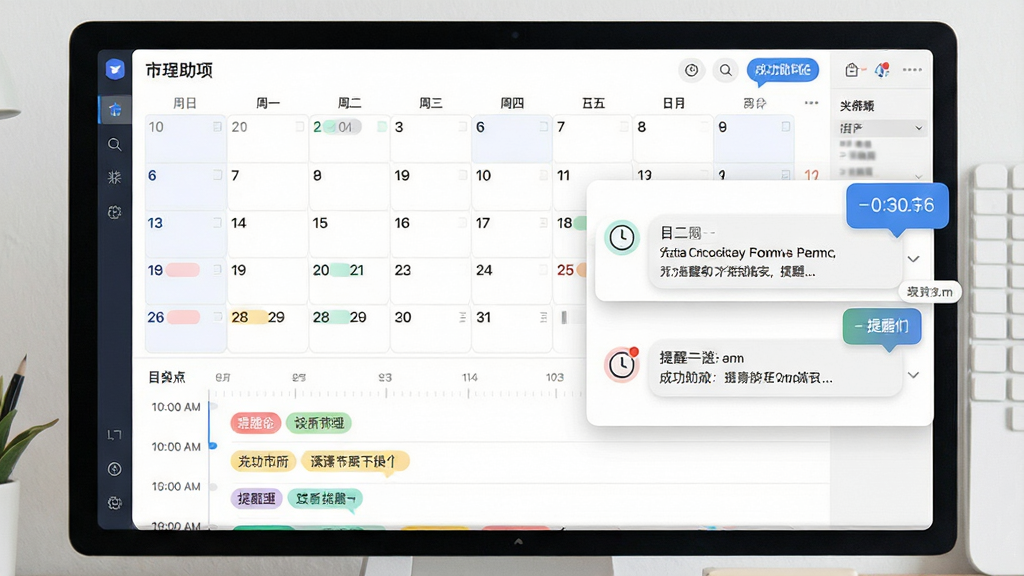The height and width of the screenshot is (576, 1024).
Task: Click the magnifier search button in the header
Action: pyautogui.click(x=726, y=70)
